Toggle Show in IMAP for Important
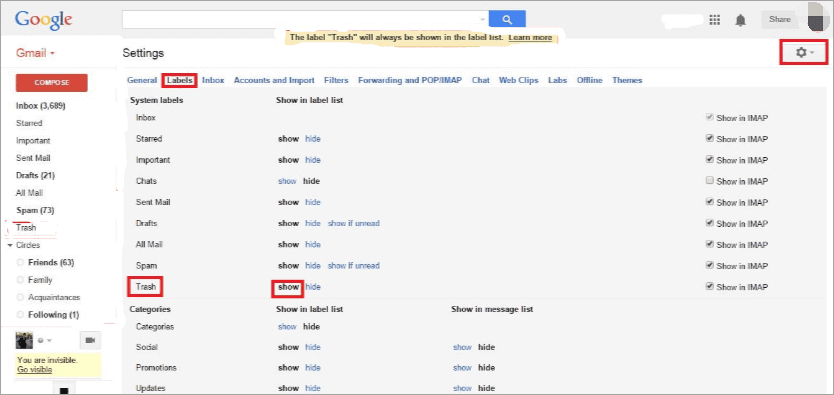 pos(709,159)
